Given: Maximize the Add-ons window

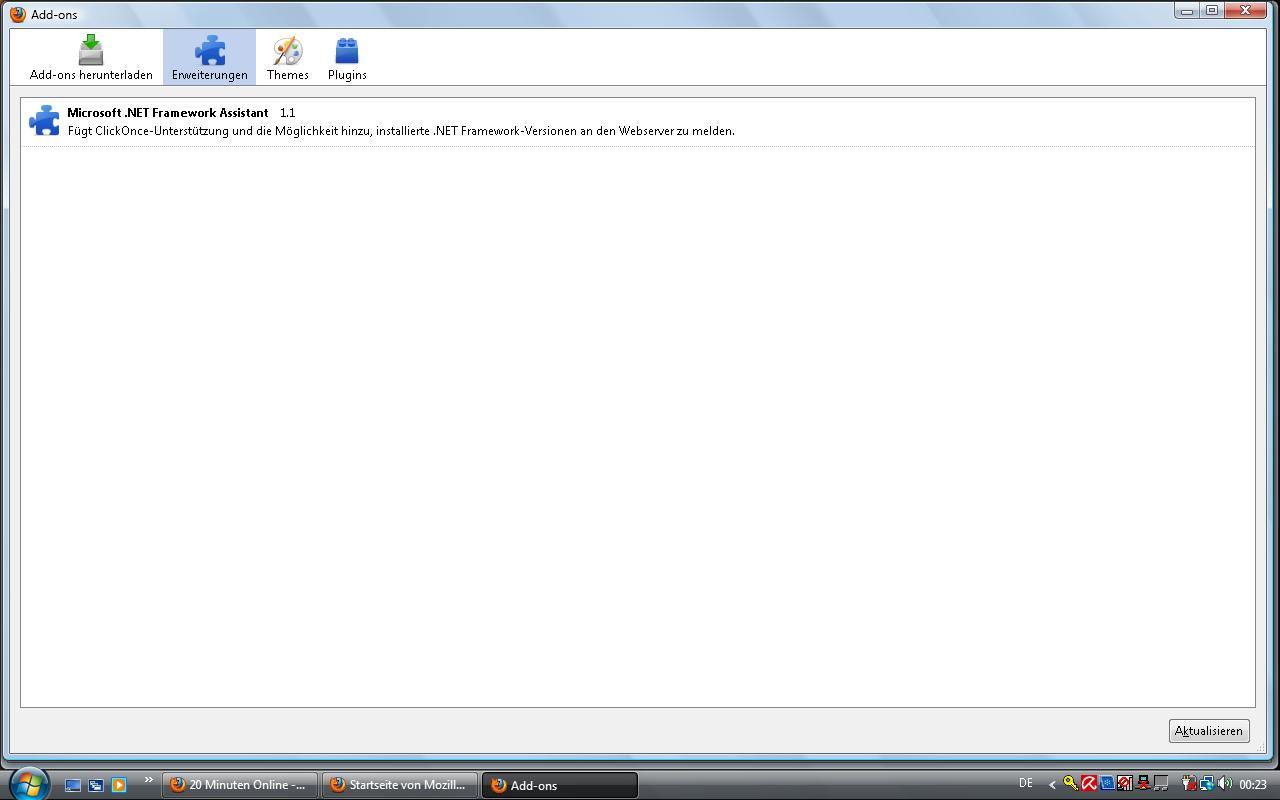Looking at the screenshot, I should (1212, 11).
